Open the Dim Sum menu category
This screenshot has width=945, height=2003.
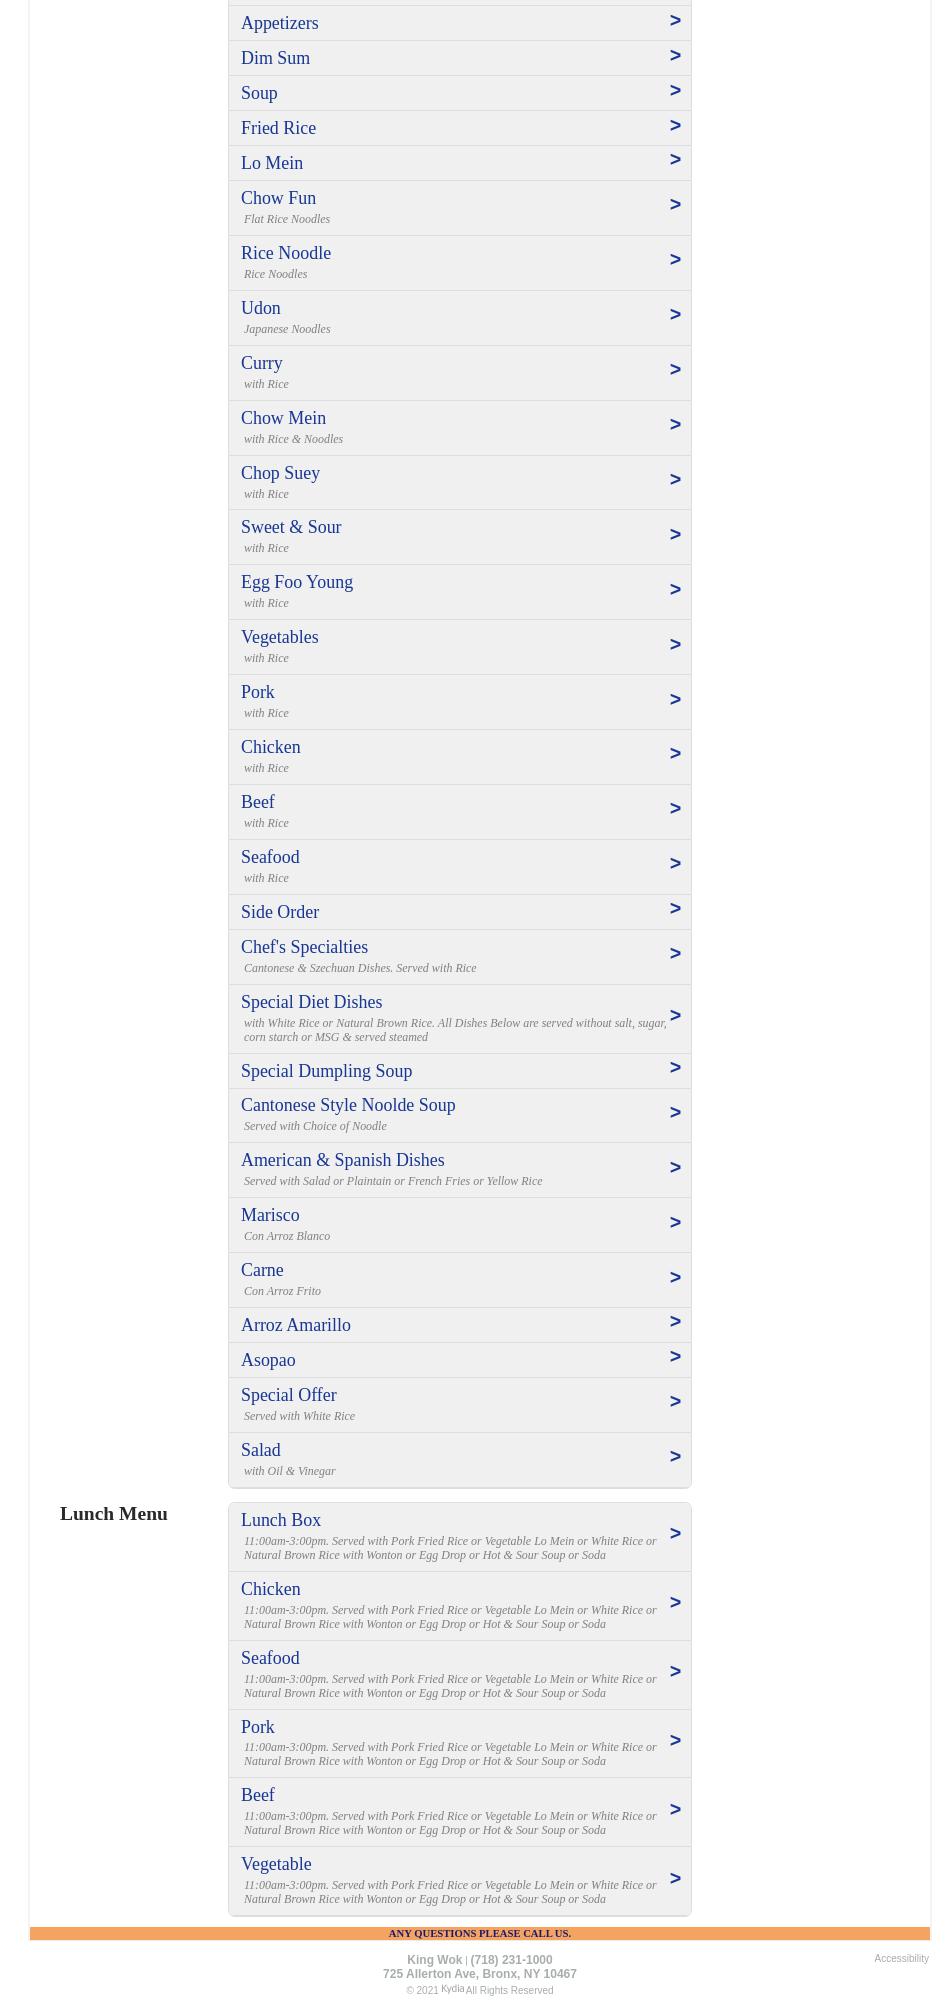coord(276,58)
